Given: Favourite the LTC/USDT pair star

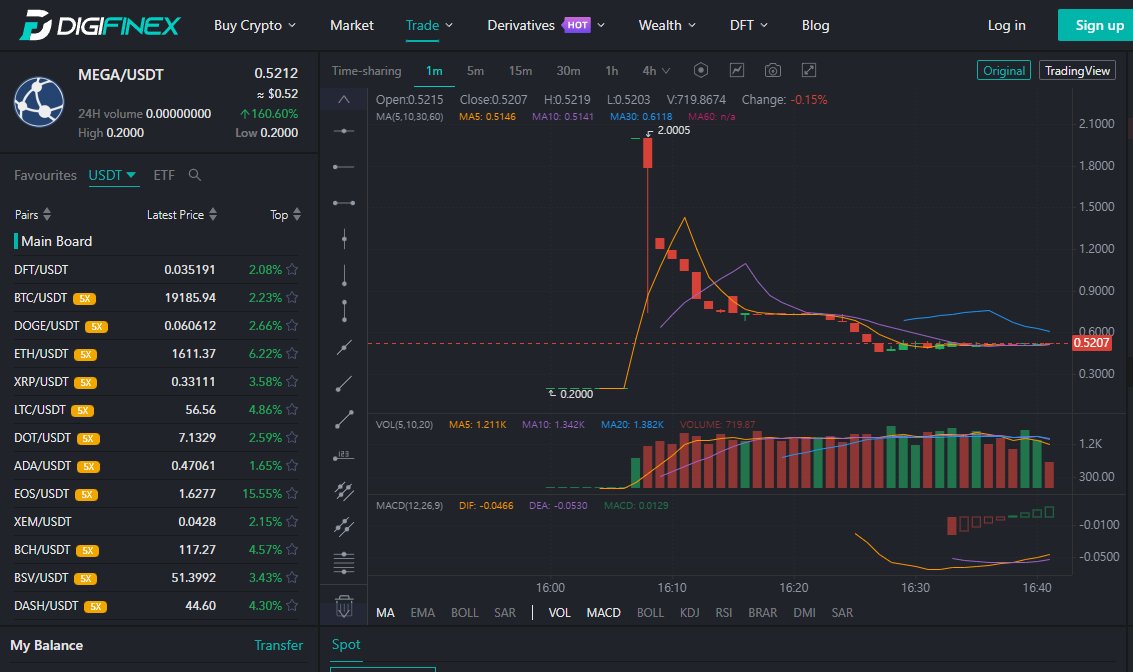Looking at the screenshot, I should point(292,409).
